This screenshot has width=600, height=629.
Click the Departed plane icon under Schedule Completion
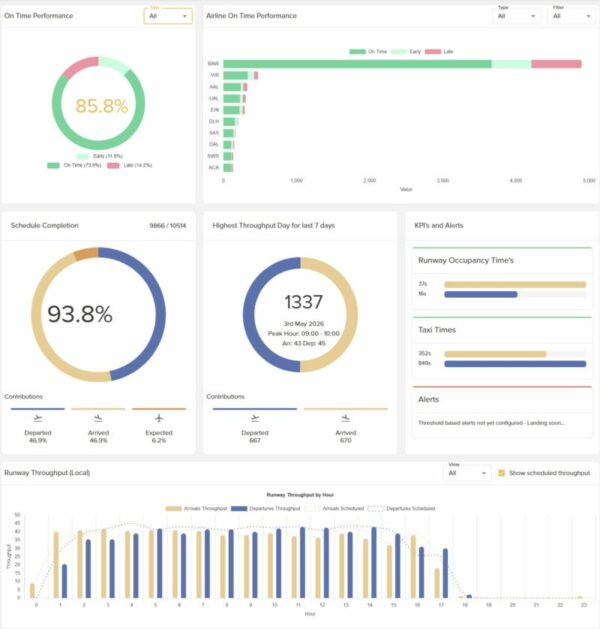click(38, 418)
